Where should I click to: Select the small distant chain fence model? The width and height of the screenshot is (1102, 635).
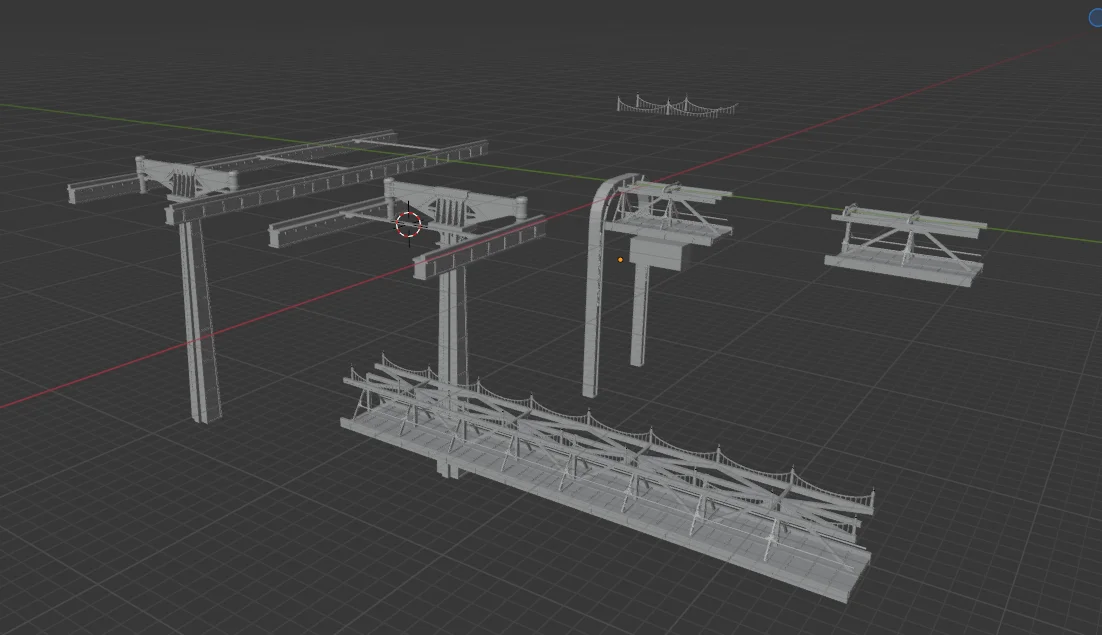(x=678, y=107)
